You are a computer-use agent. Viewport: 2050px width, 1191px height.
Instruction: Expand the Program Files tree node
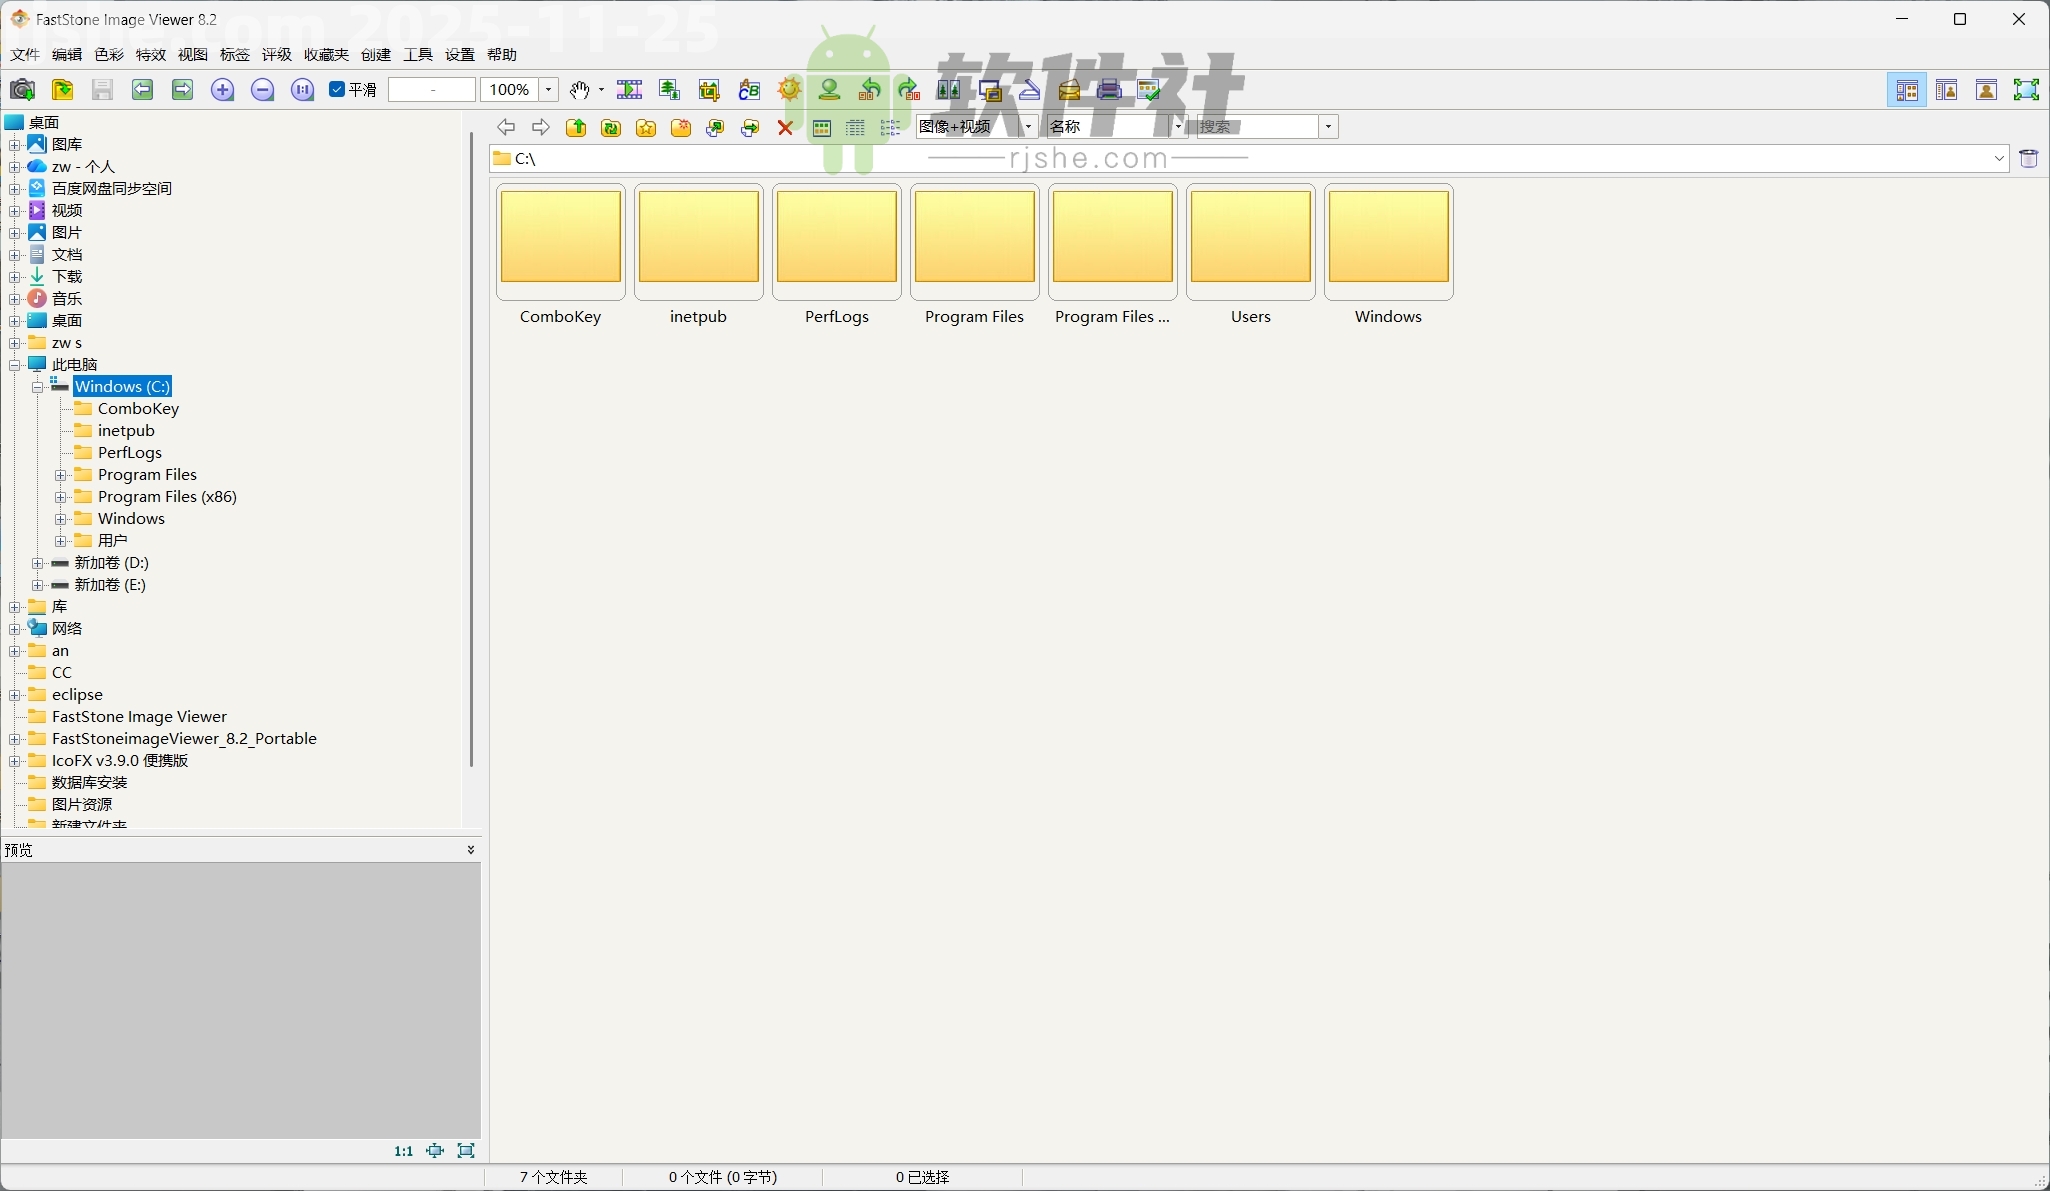tap(61, 475)
